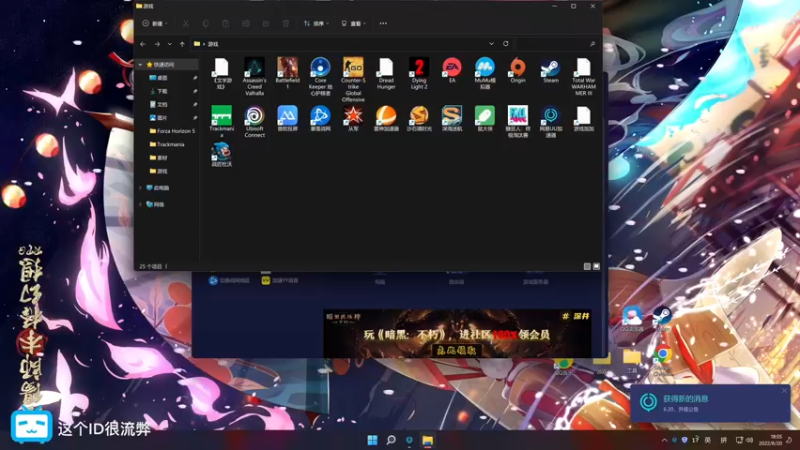Open the red star burst game shortcut

coord(353,118)
